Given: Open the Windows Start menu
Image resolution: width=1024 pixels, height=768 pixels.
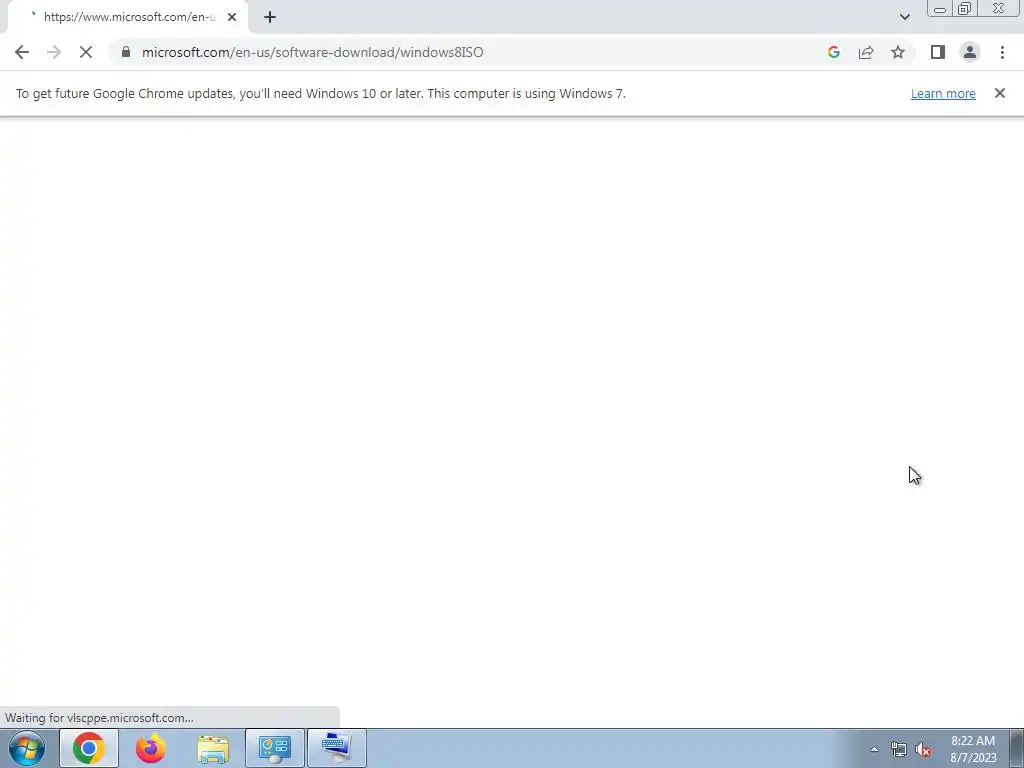Looking at the screenshot, I should [x=27, y=748].
